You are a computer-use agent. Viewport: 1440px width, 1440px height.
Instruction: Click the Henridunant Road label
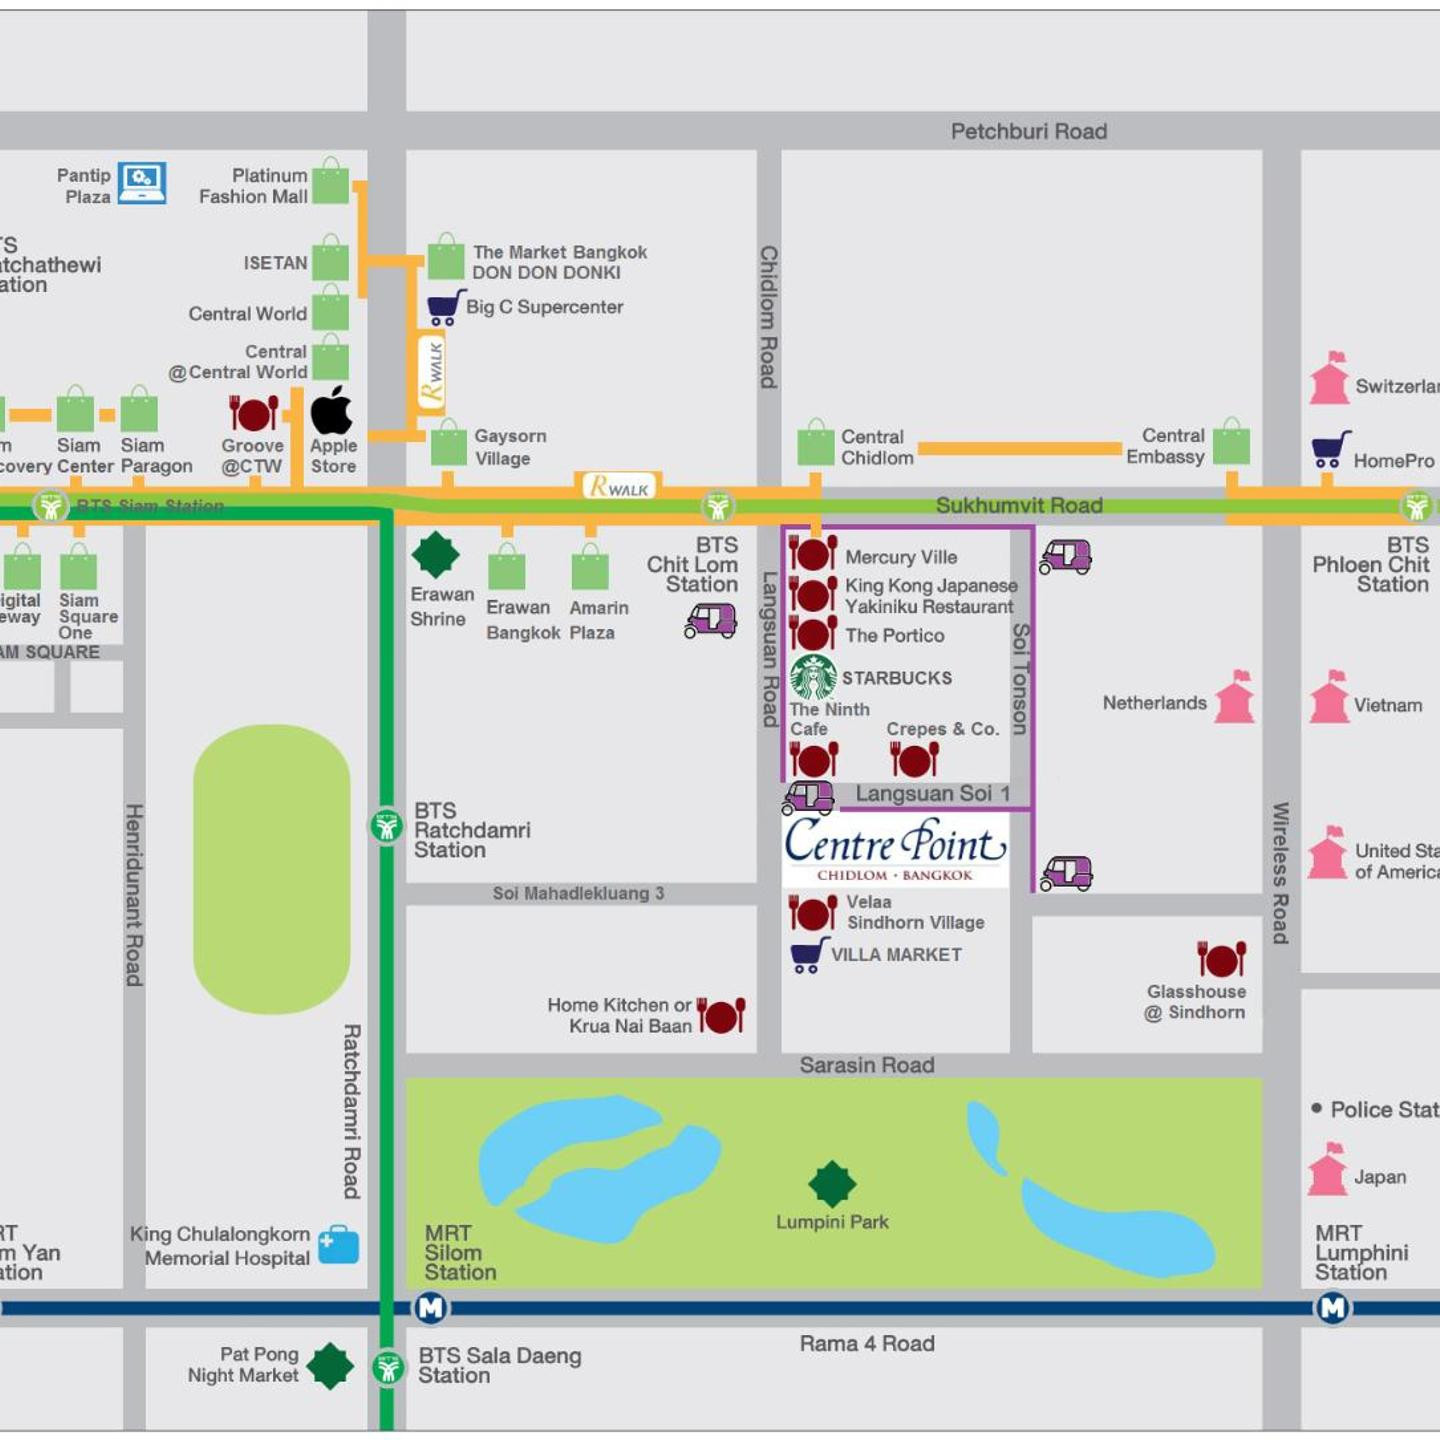coord(134,895)
